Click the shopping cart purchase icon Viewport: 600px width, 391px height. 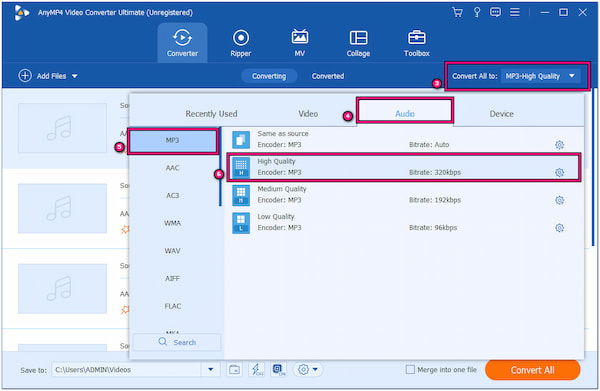point(457,12)
